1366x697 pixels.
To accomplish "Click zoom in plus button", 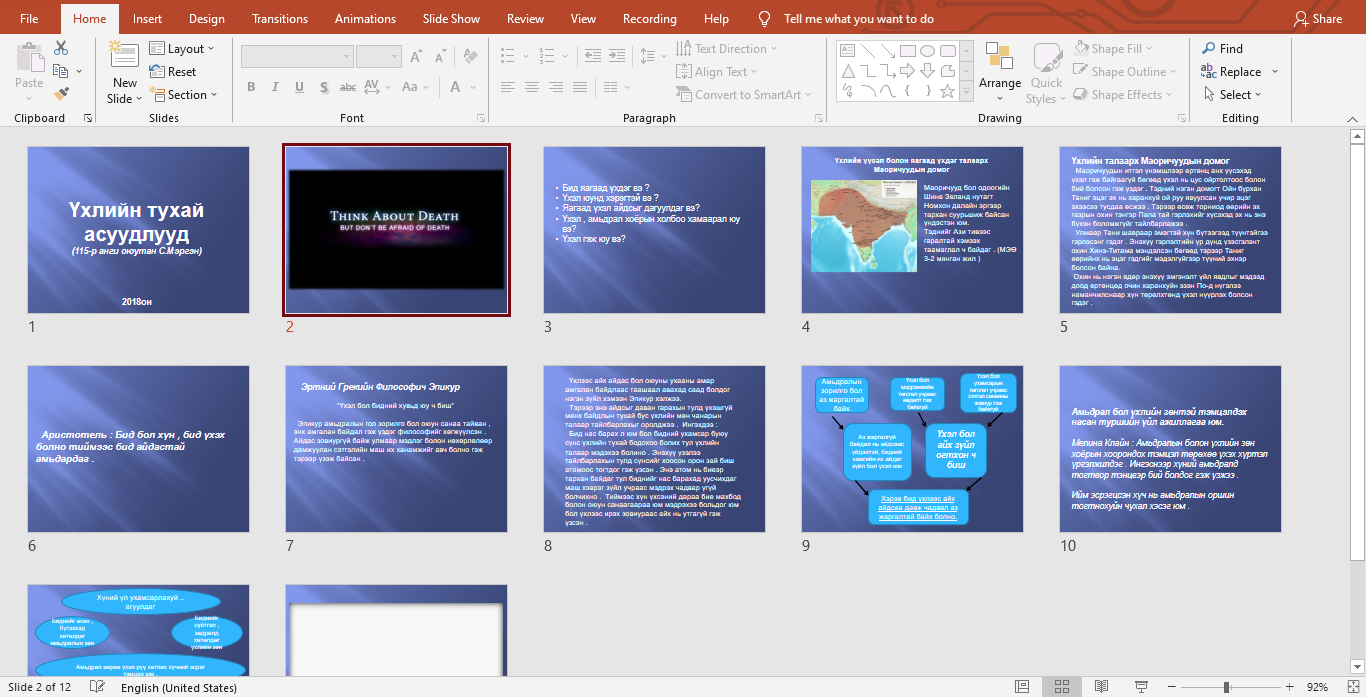I will [1291, 687].
